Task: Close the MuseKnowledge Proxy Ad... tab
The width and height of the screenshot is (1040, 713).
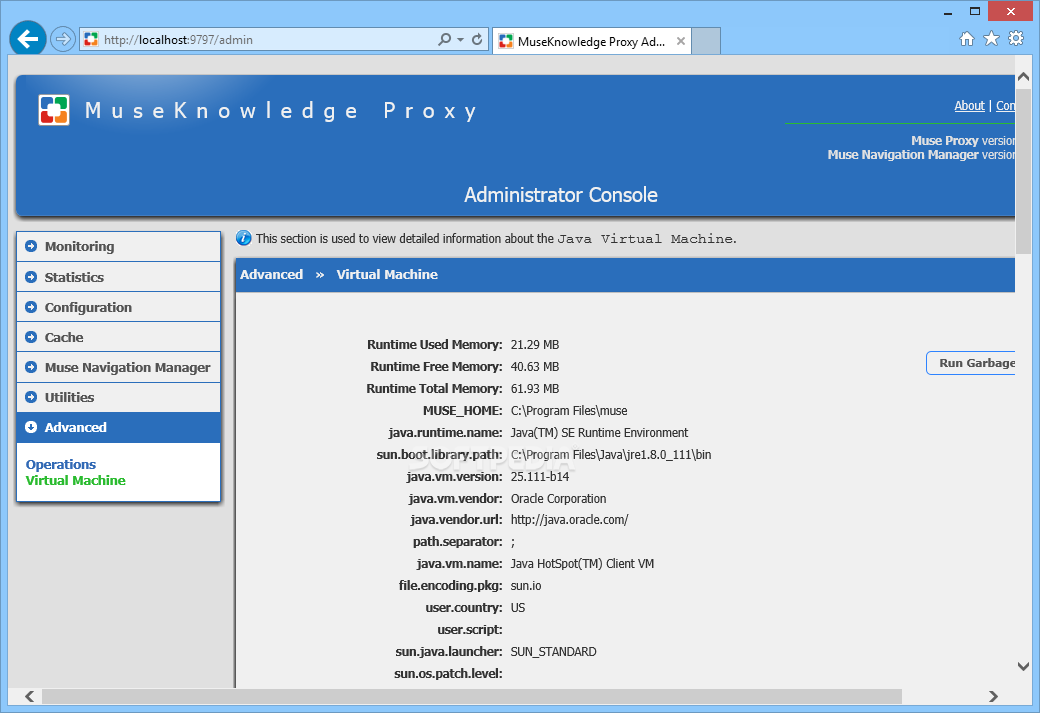Action: 681,41
